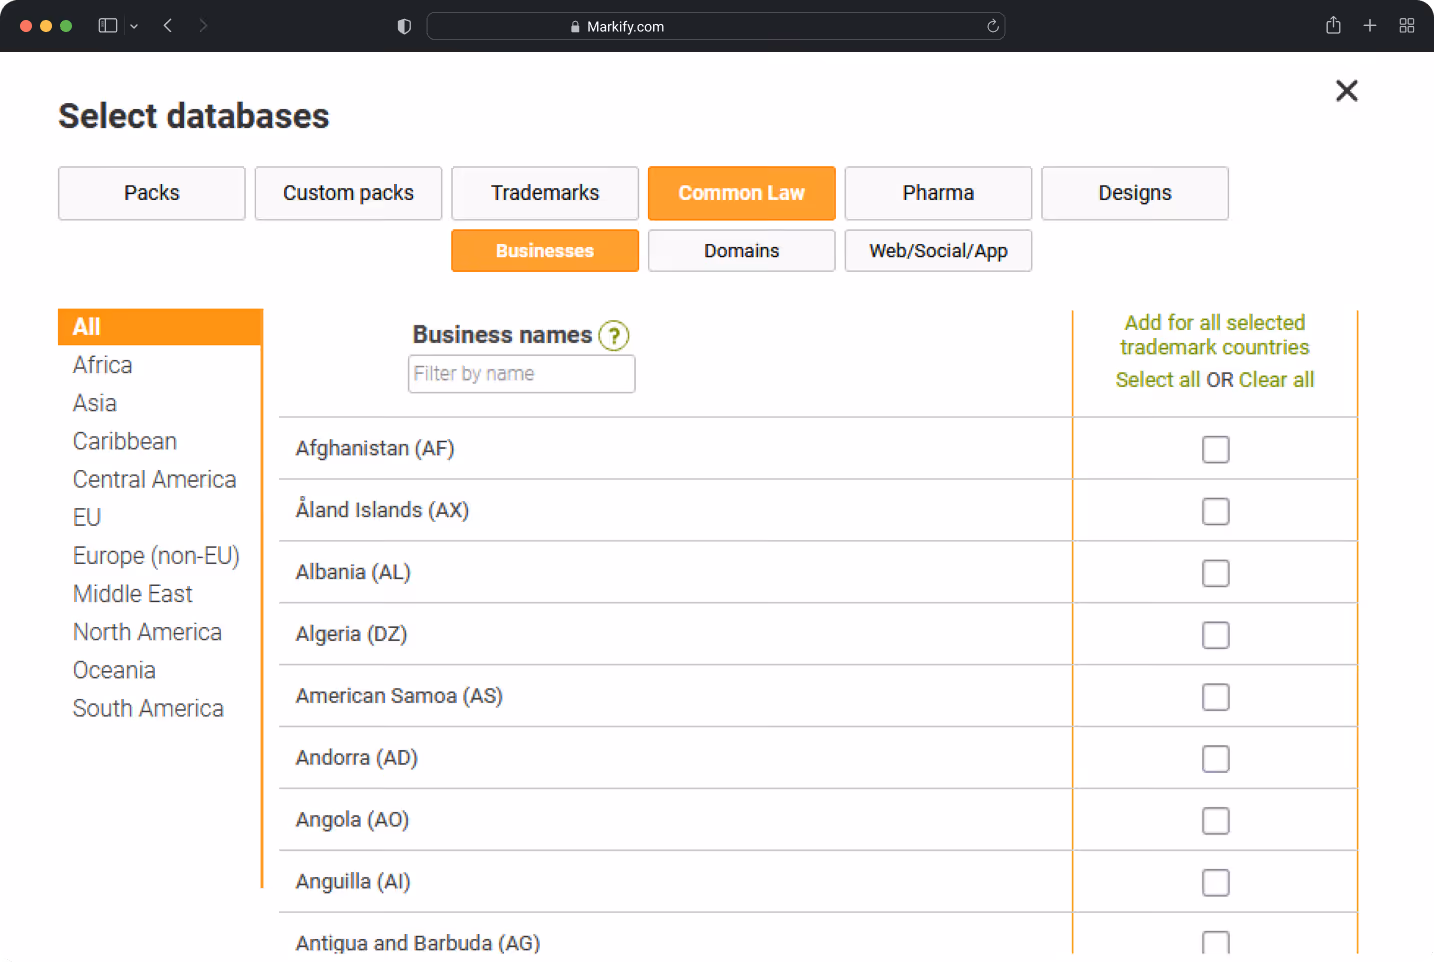Enable the Algeria (DZ) checkbox

click(x=1216, y=636)
